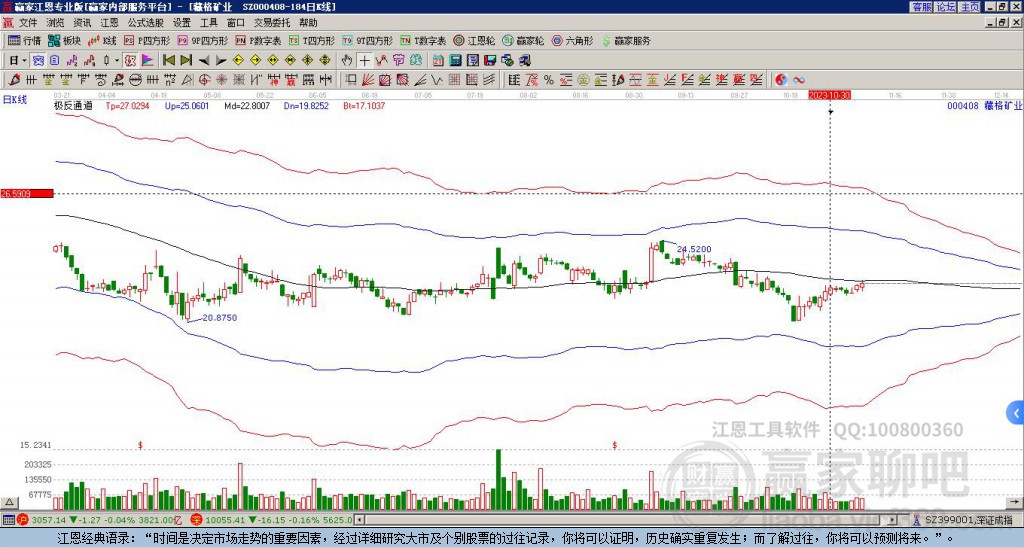Open the 交易委托 menu
This screenshot has width=1024, height=548.
(272, 23)
